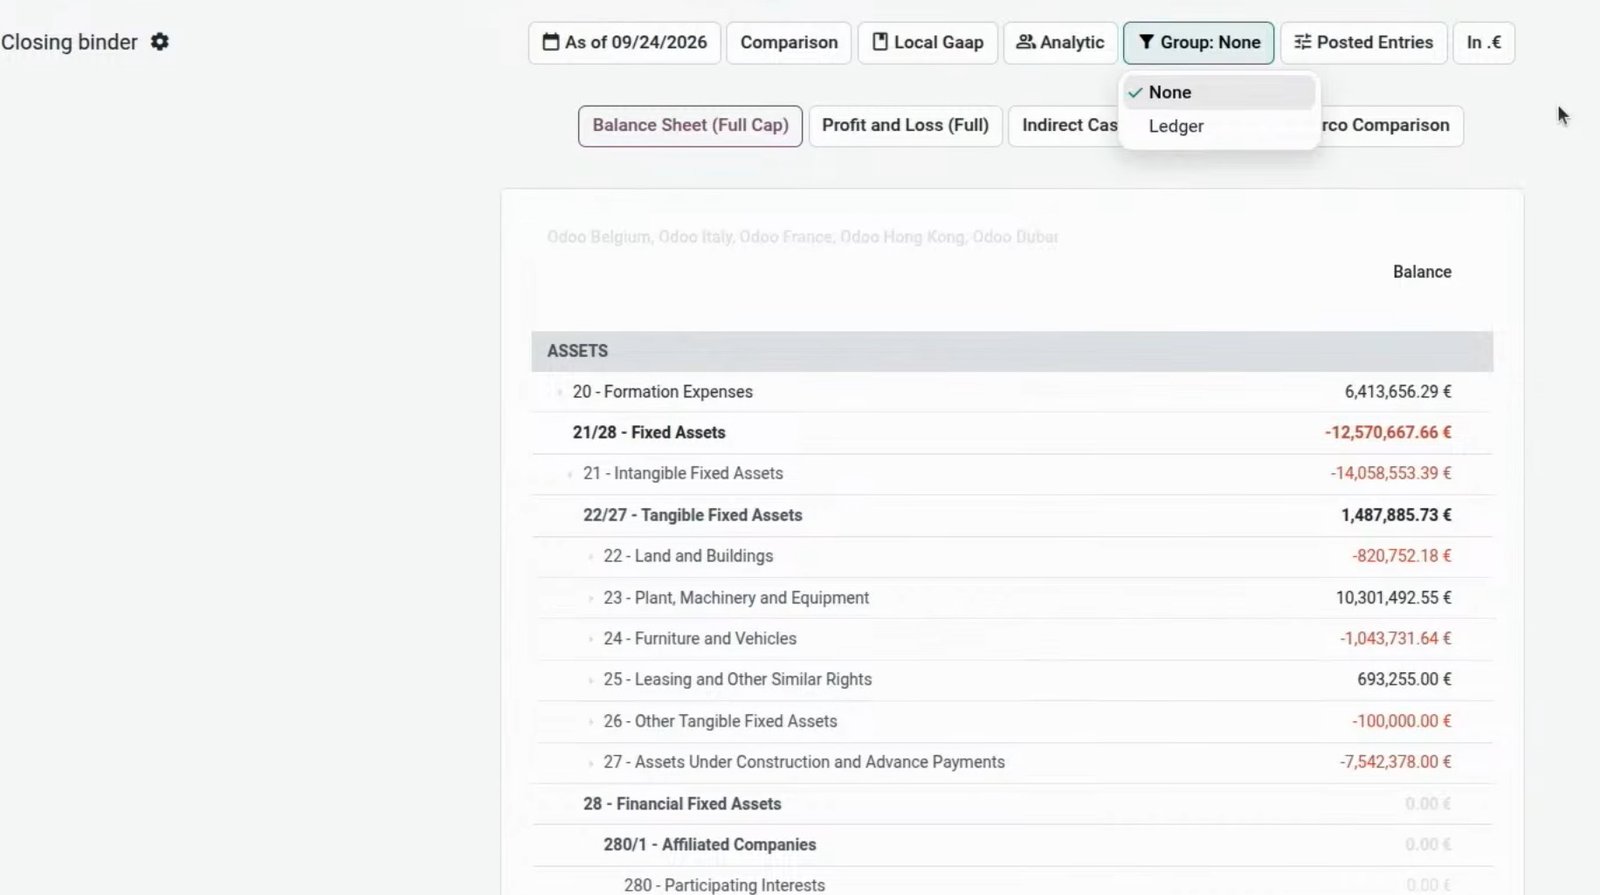Click the -7,542,378.00 € balance value
Image resolution: width=1600 pixels, height=895 pixels.
pyautogui.click(x=1396, y=763)
